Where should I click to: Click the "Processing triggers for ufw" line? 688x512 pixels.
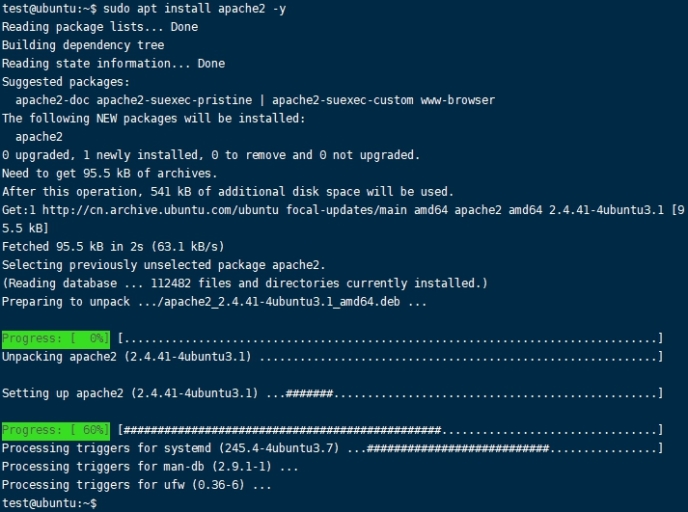136,485
